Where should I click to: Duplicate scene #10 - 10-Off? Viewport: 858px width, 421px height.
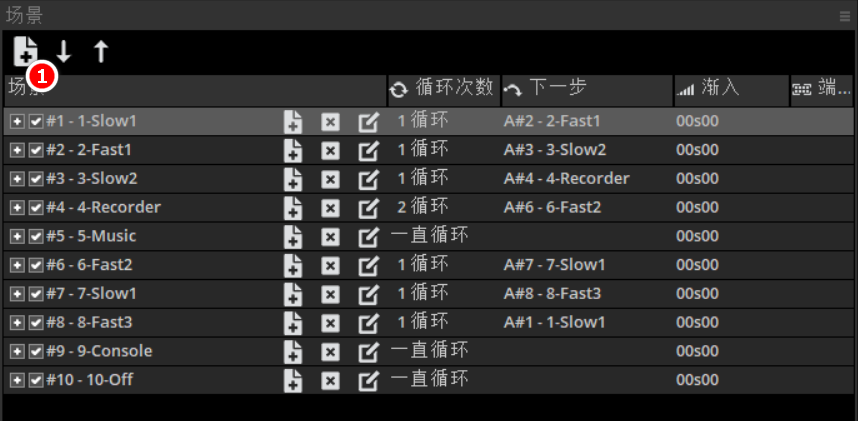(292, 381)
